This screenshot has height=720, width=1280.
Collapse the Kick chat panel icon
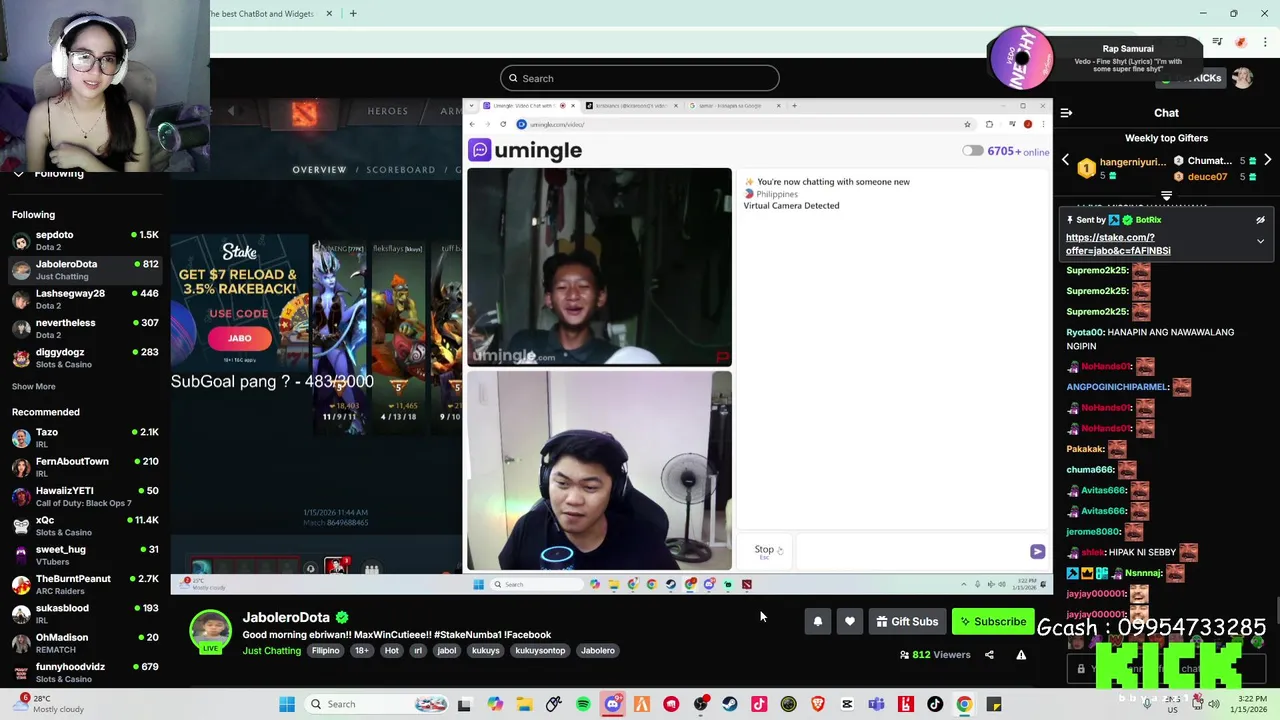tap(1066, 113)
